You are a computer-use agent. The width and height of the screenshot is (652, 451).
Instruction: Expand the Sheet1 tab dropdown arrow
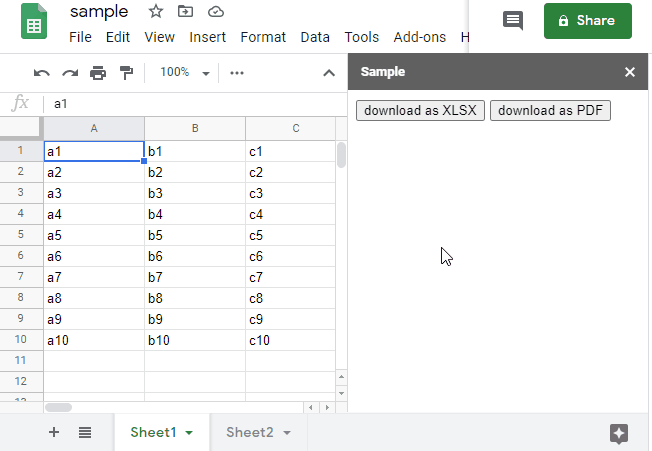[189, 433]
